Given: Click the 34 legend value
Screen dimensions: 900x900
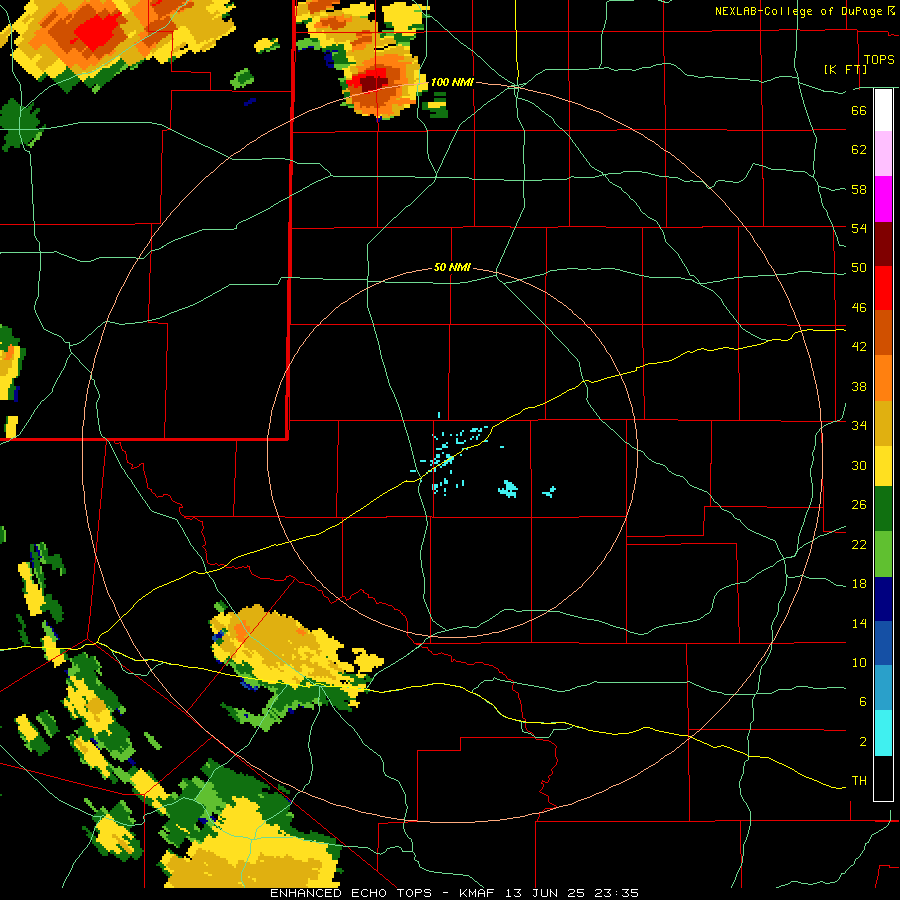Looking at the screenshot, I should [x=859, y=426].
